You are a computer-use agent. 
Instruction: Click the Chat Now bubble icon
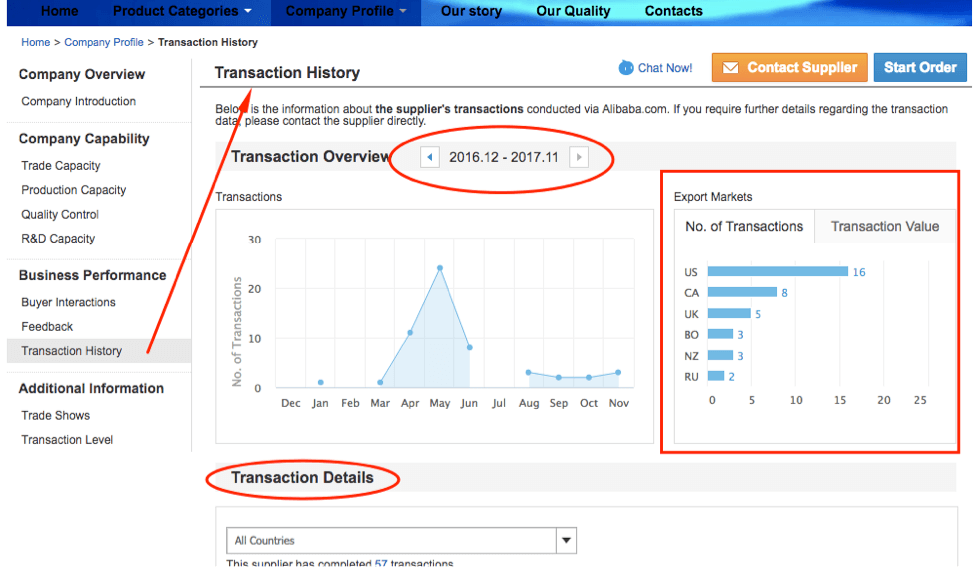coord(626,68)
